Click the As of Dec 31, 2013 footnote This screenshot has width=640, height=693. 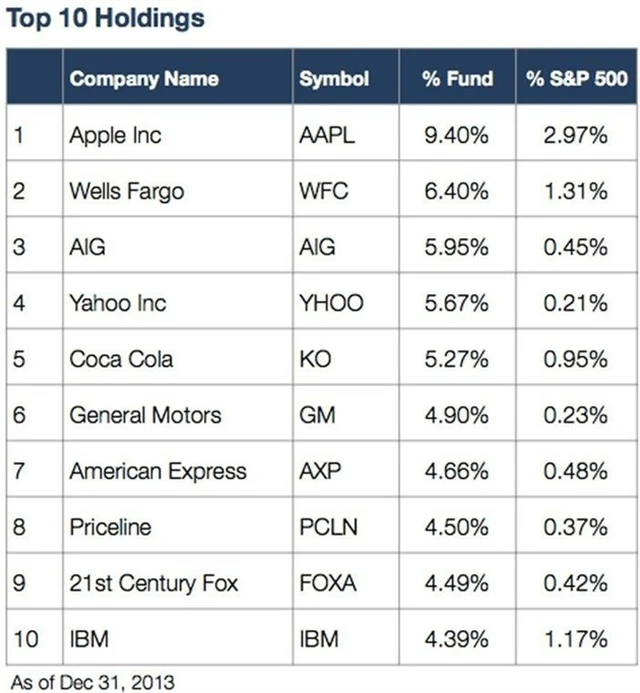[88, 680]
